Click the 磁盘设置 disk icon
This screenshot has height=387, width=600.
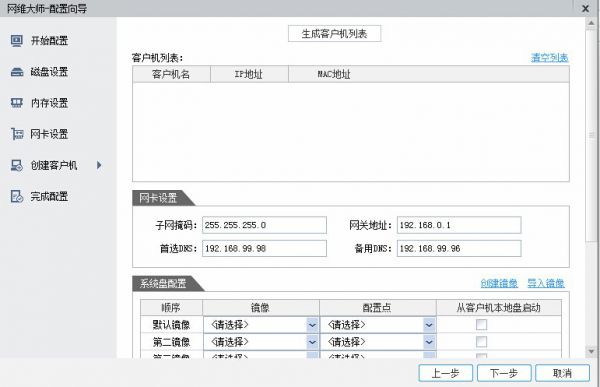16,72
